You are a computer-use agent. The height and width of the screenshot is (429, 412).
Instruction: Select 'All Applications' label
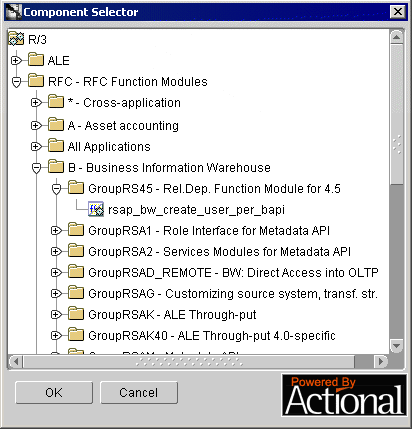pos(109,147)
